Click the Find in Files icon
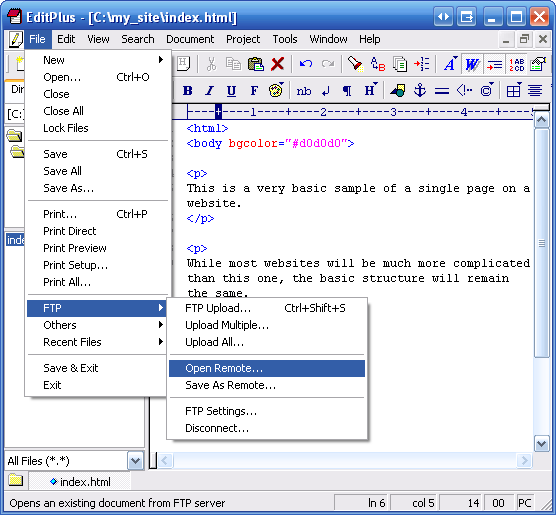556x515 pixels. pos(400,64)
